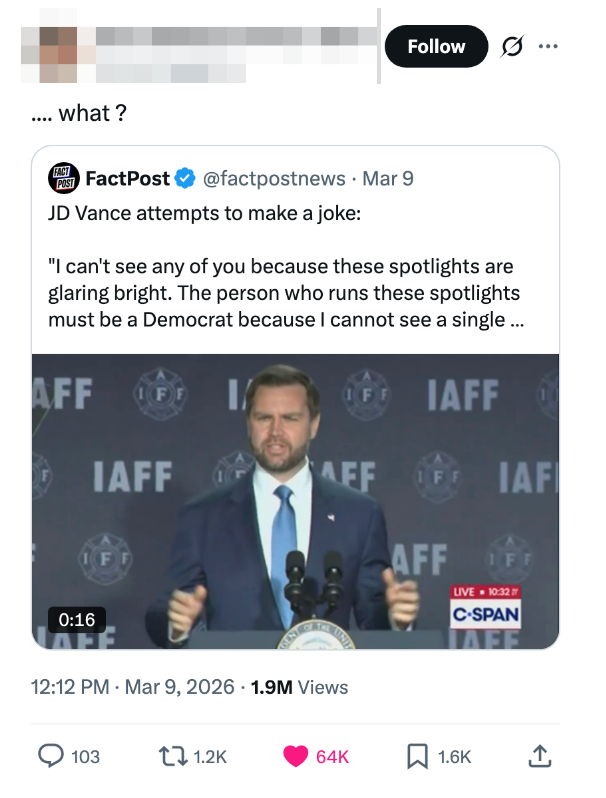
Task: Click the FactPost account name
Action: point(127,179)
